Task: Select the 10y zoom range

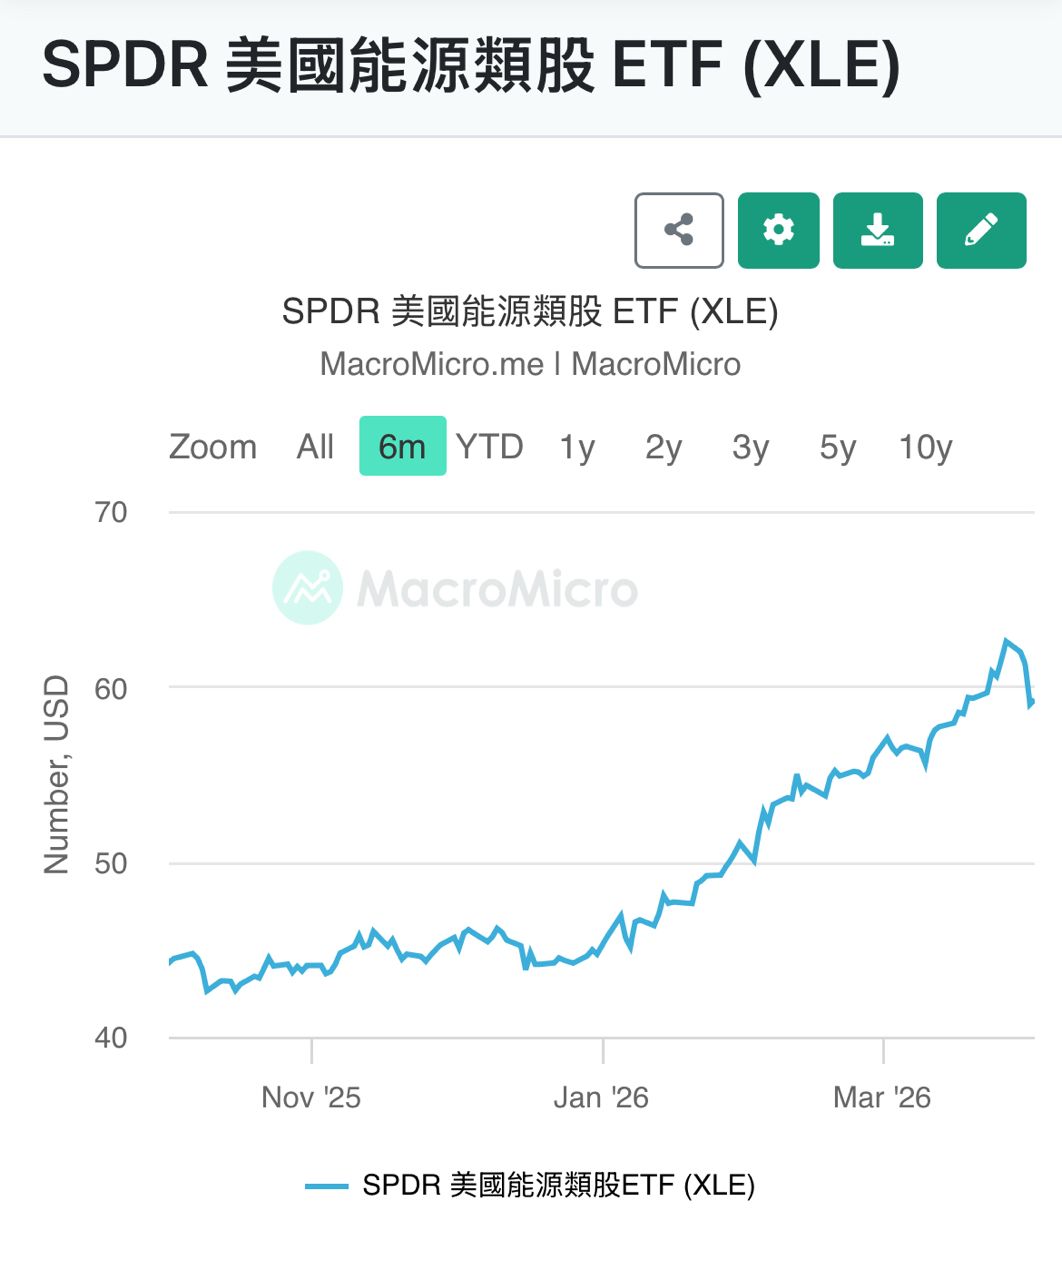Action: (925, 446)
